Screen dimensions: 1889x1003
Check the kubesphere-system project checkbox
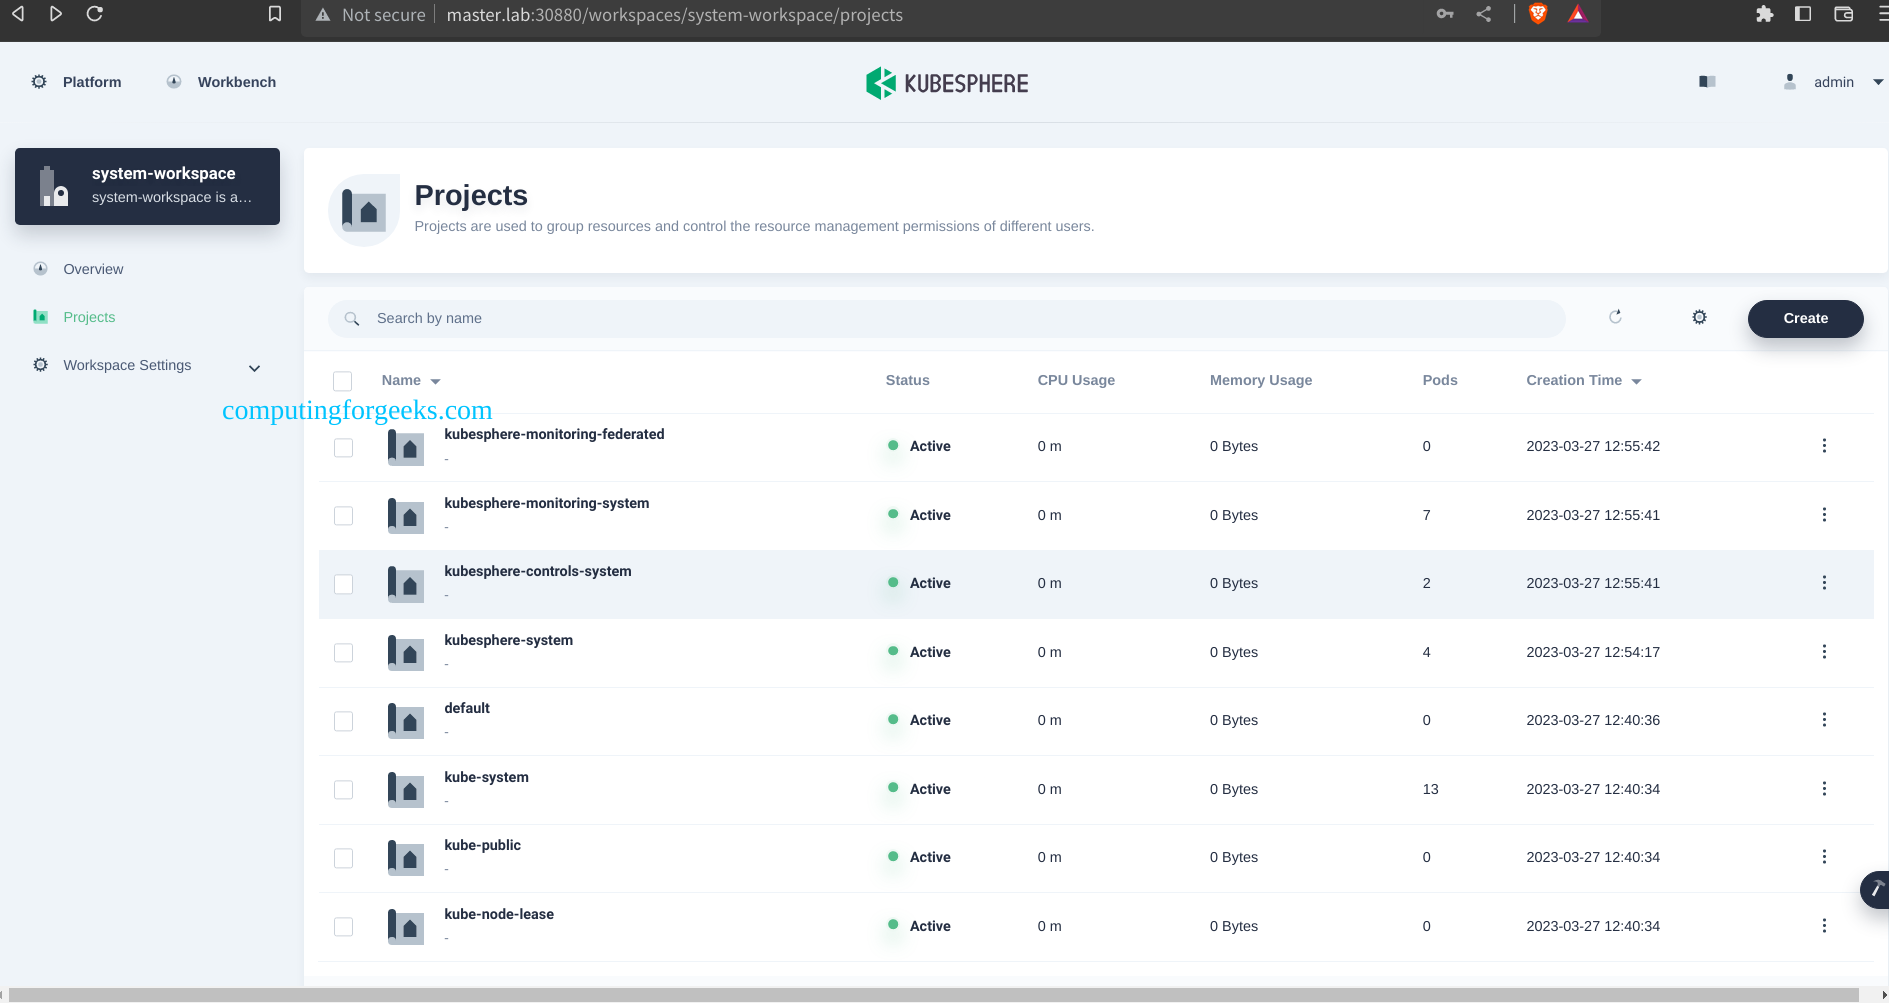pyautogui.click(x=343, y=652)
